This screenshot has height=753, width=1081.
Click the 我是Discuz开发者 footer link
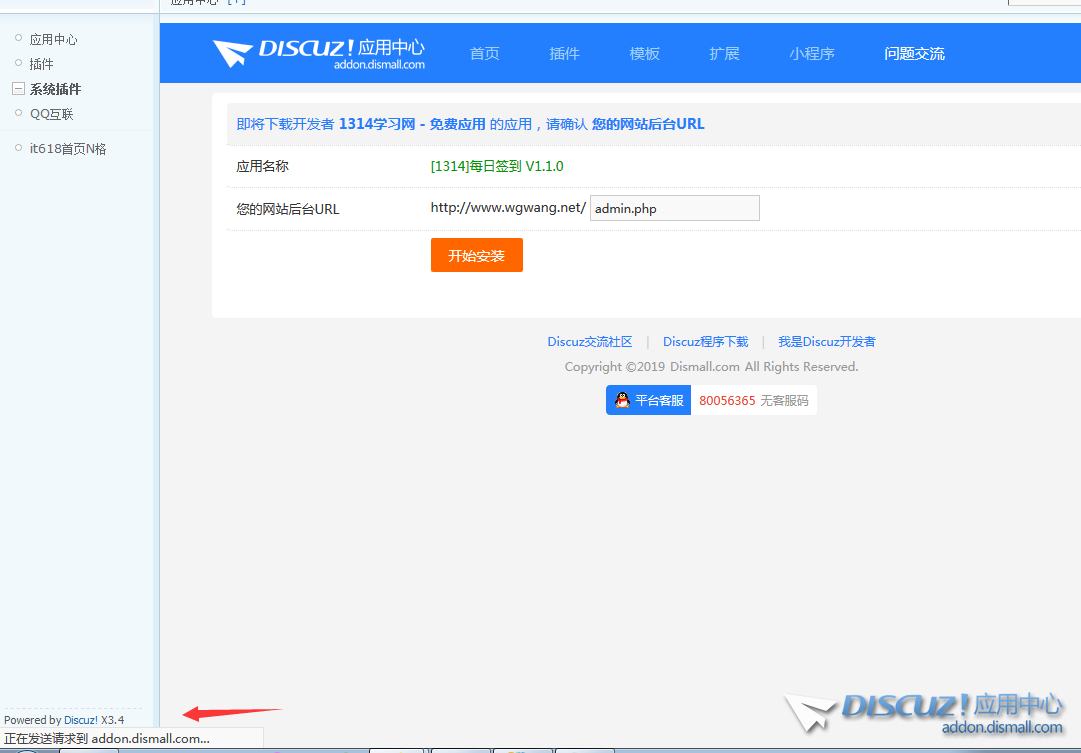pos(826,342)
